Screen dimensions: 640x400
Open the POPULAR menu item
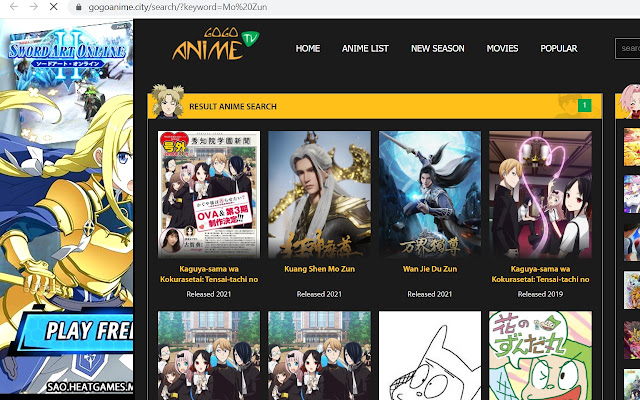coord(559,49)
